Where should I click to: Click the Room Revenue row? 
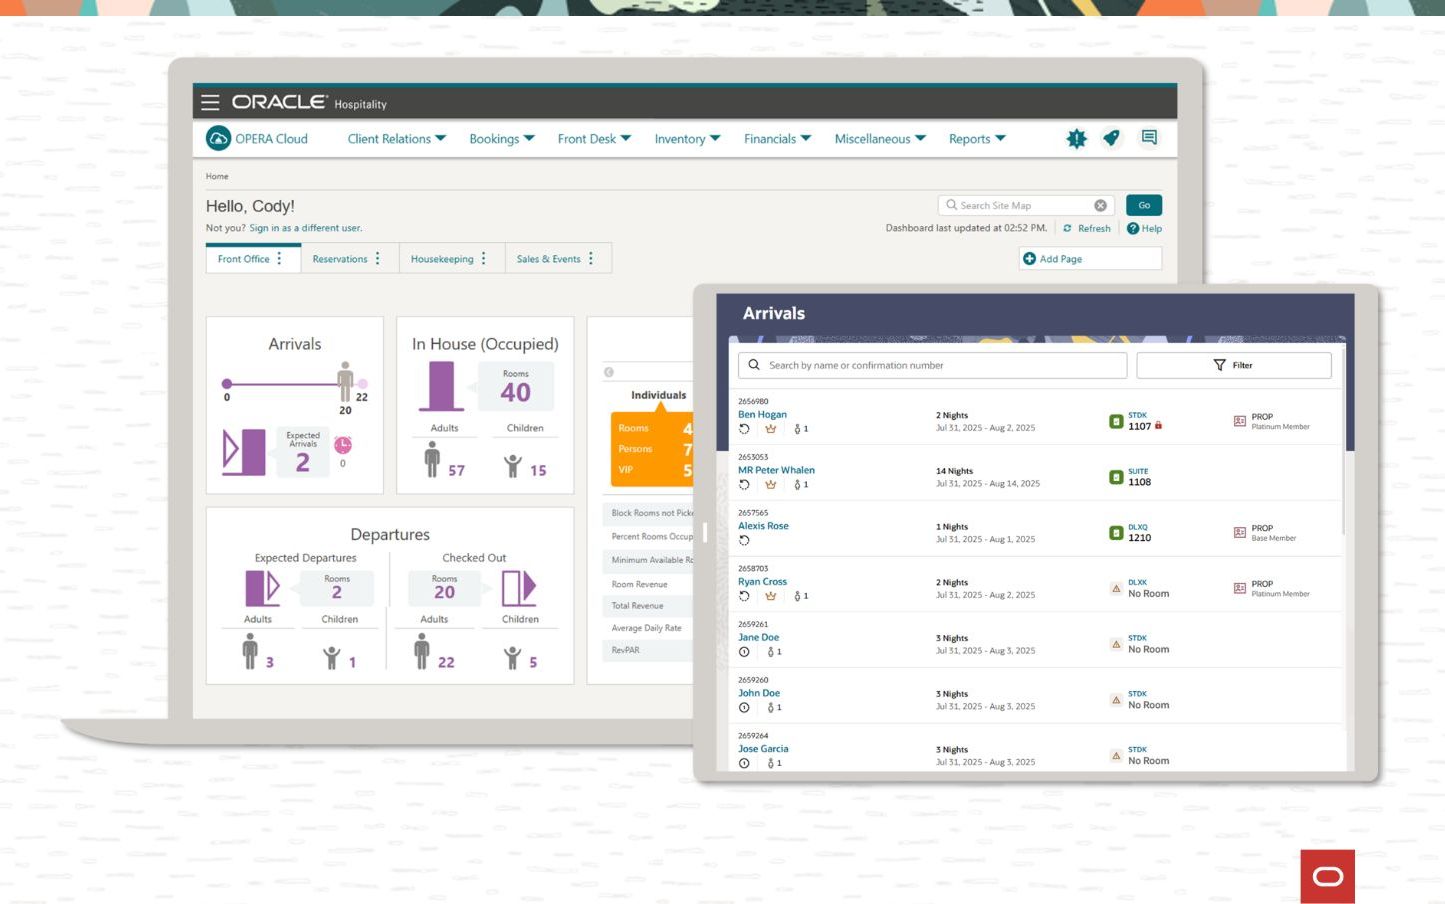point(647,584)
